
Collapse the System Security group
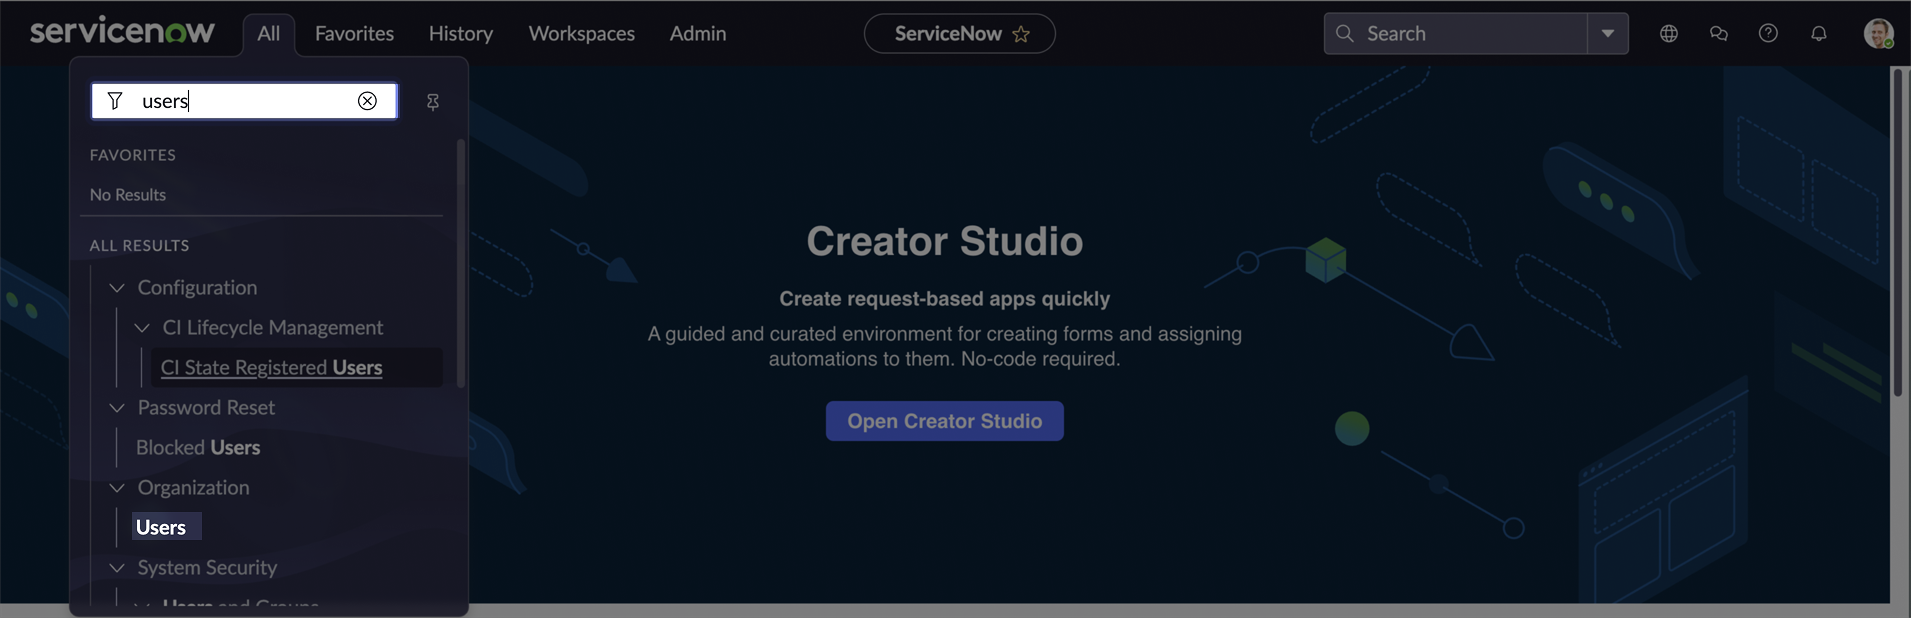click(x=117, y=568)
